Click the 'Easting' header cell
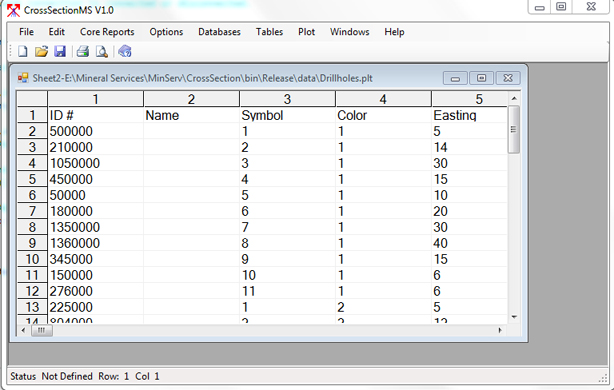Viewport: 614px width, 390px height. pyautogui.click(x=470, y=115)
